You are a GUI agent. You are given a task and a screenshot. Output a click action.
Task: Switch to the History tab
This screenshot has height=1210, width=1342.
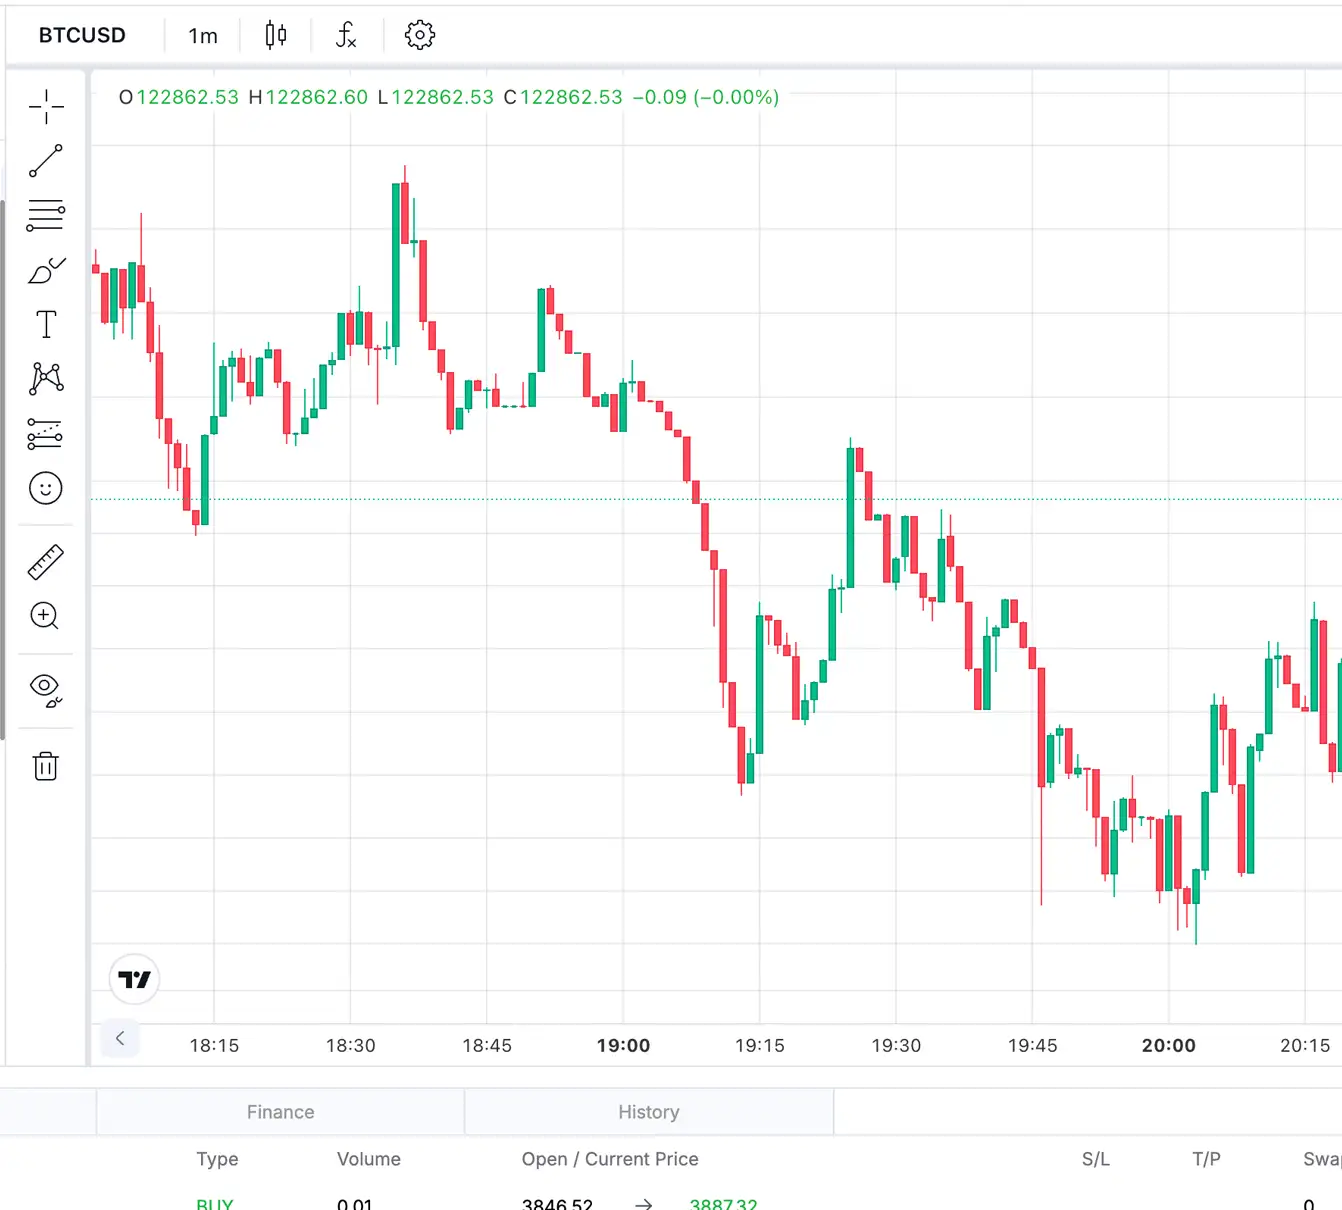[648, 1112]
